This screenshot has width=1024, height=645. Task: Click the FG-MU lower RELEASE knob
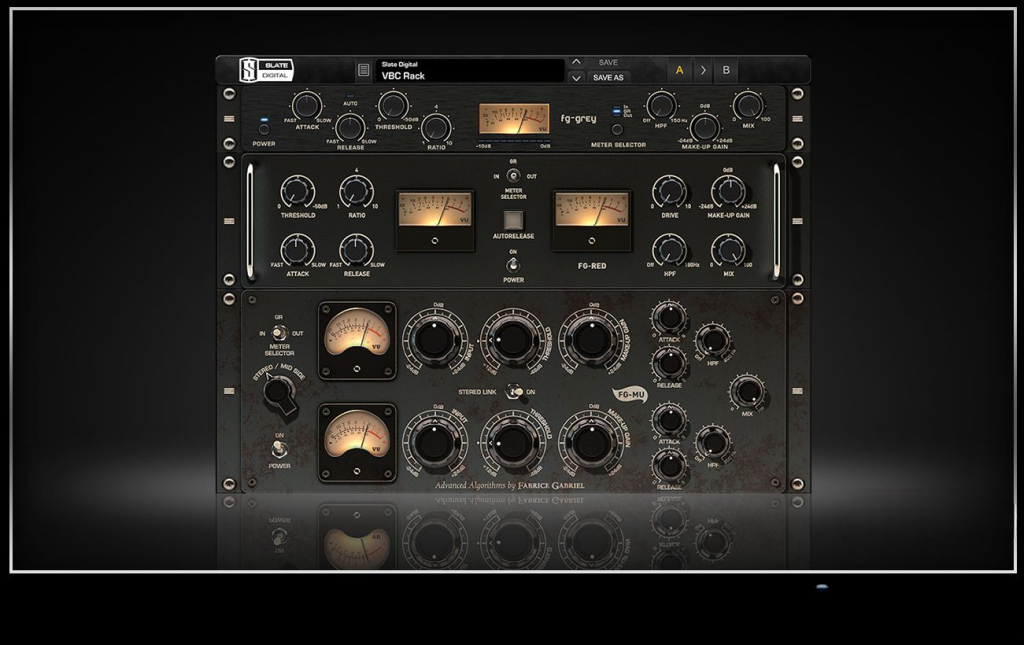point(669,465)
